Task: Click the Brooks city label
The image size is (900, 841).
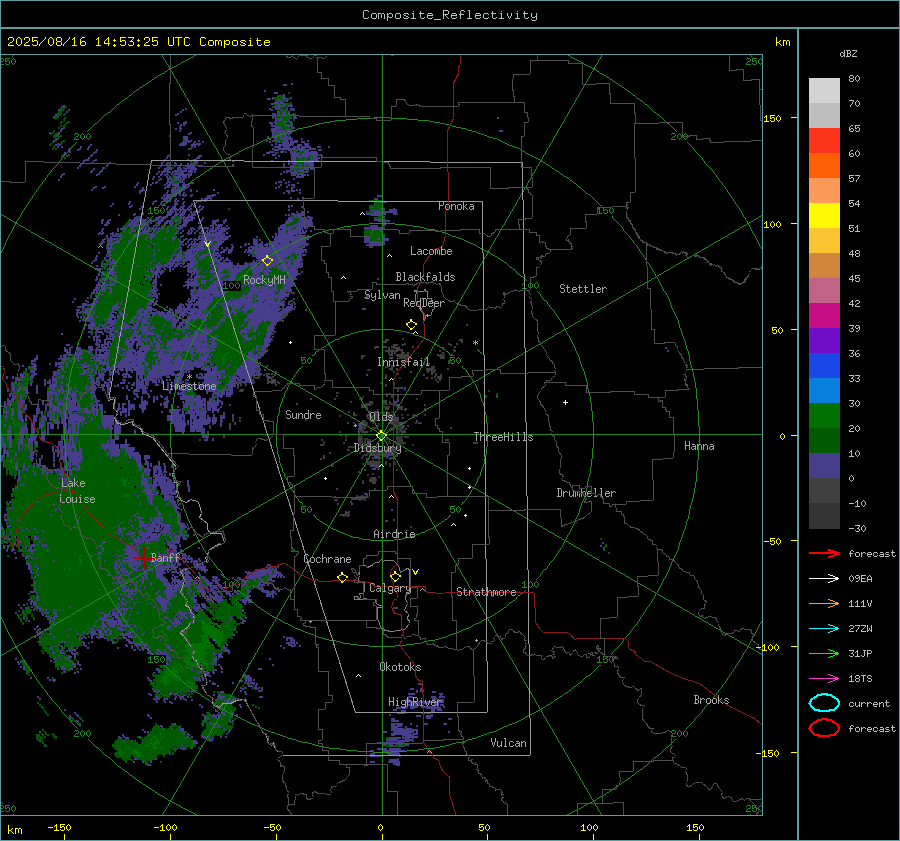Action: tap(711, 700)
